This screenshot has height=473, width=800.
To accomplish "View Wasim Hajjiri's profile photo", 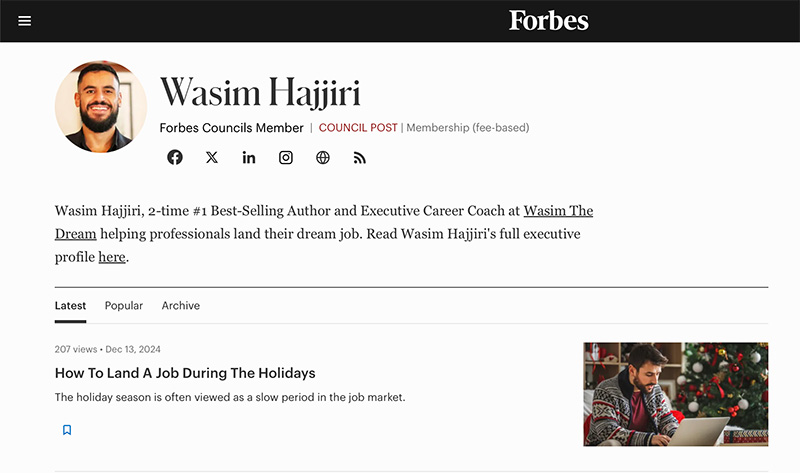I will click(101, 107).
